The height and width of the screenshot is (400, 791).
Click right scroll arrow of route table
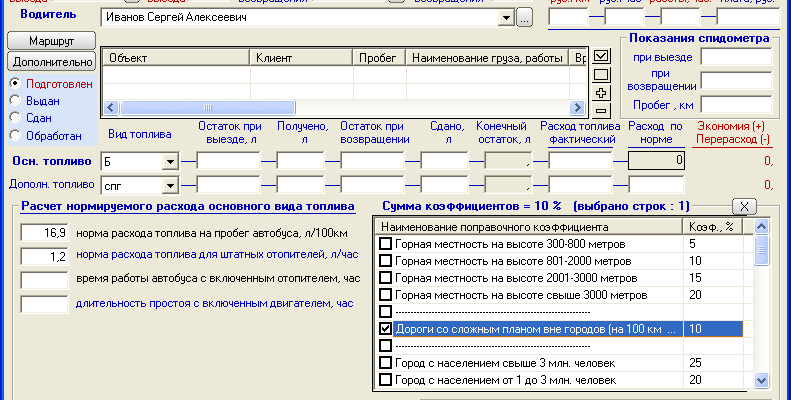click(577, 108)
